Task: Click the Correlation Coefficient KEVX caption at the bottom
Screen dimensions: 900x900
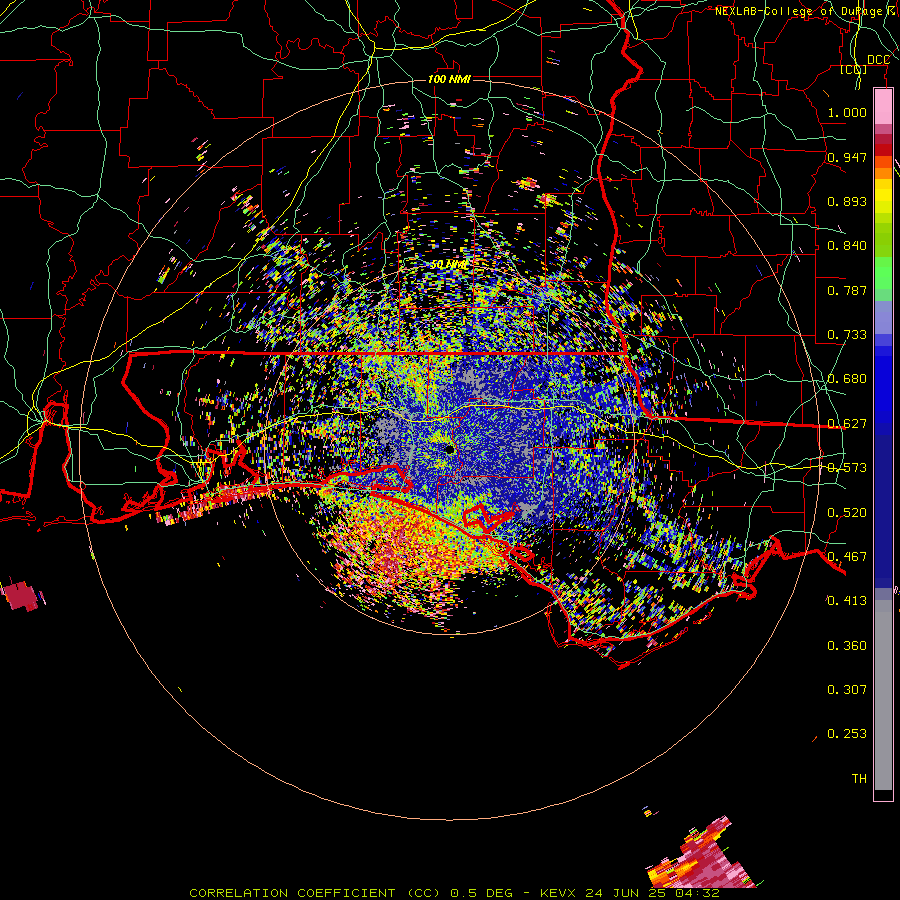Action: point(454,893)
